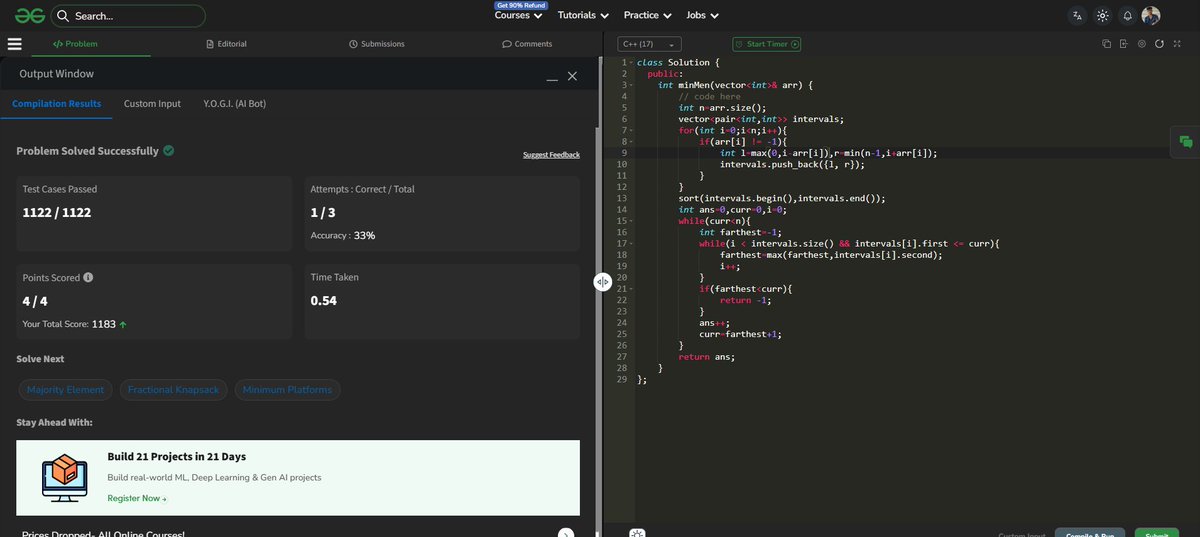Screen dimensions: 1200x537
Task: Collapse the if block fold at line 8
Action: (x=631, y=142)
